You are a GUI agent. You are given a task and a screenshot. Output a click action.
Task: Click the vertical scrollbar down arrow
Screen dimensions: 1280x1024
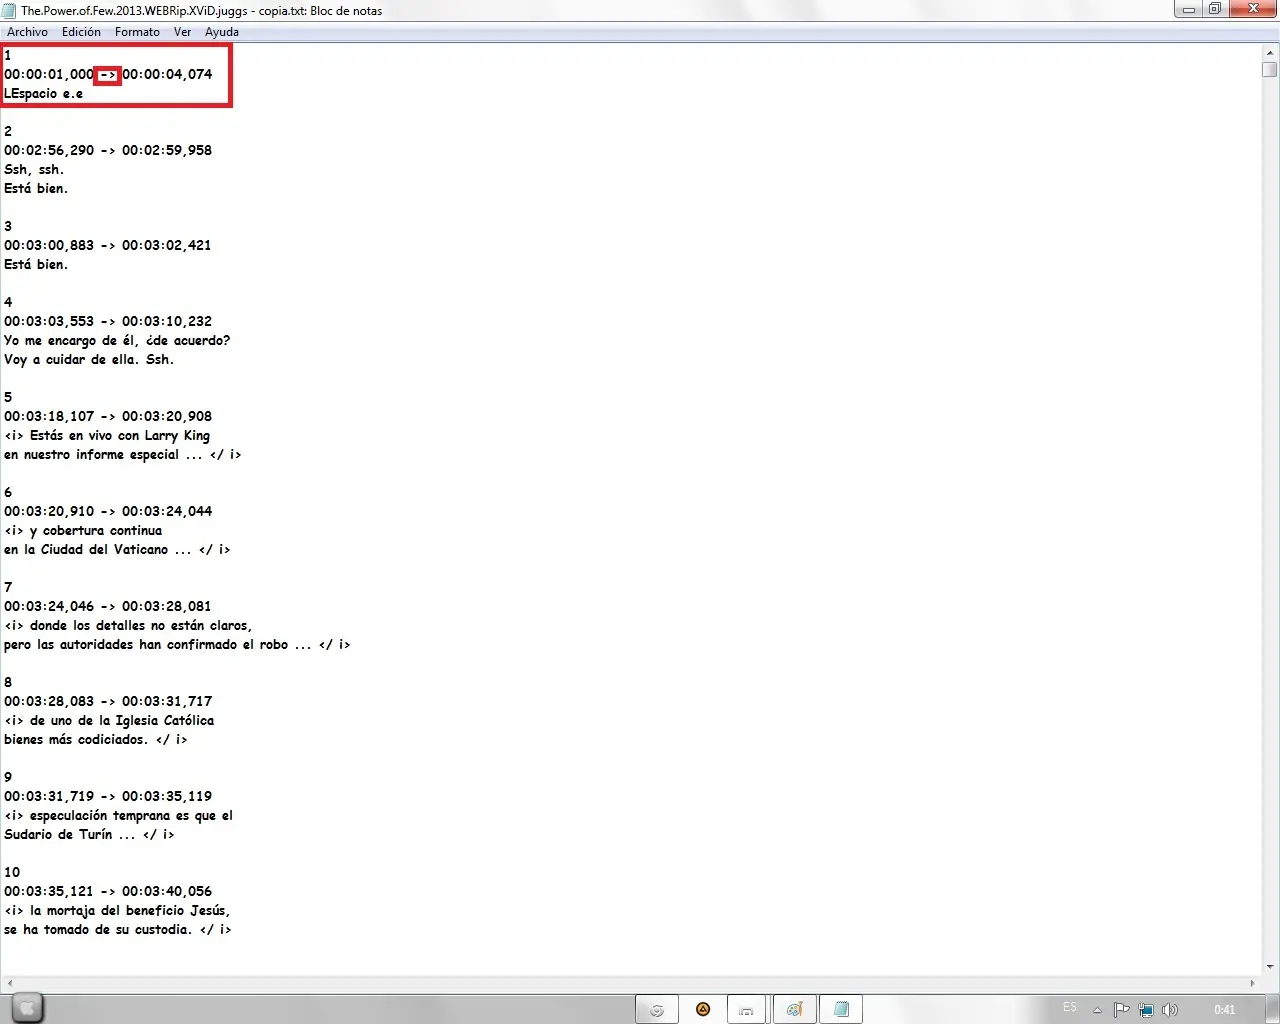(x=1270, y=967)
